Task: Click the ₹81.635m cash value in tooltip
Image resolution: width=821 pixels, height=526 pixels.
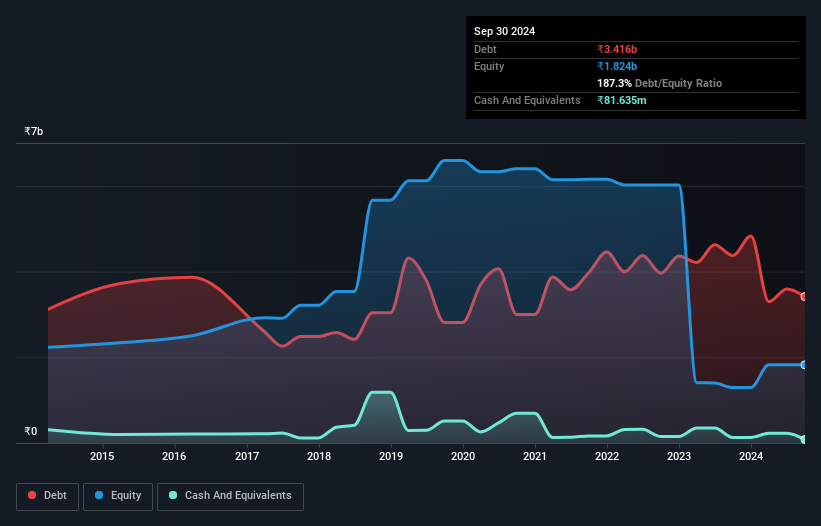Action: pyautogui.click(x=622, y=100)
